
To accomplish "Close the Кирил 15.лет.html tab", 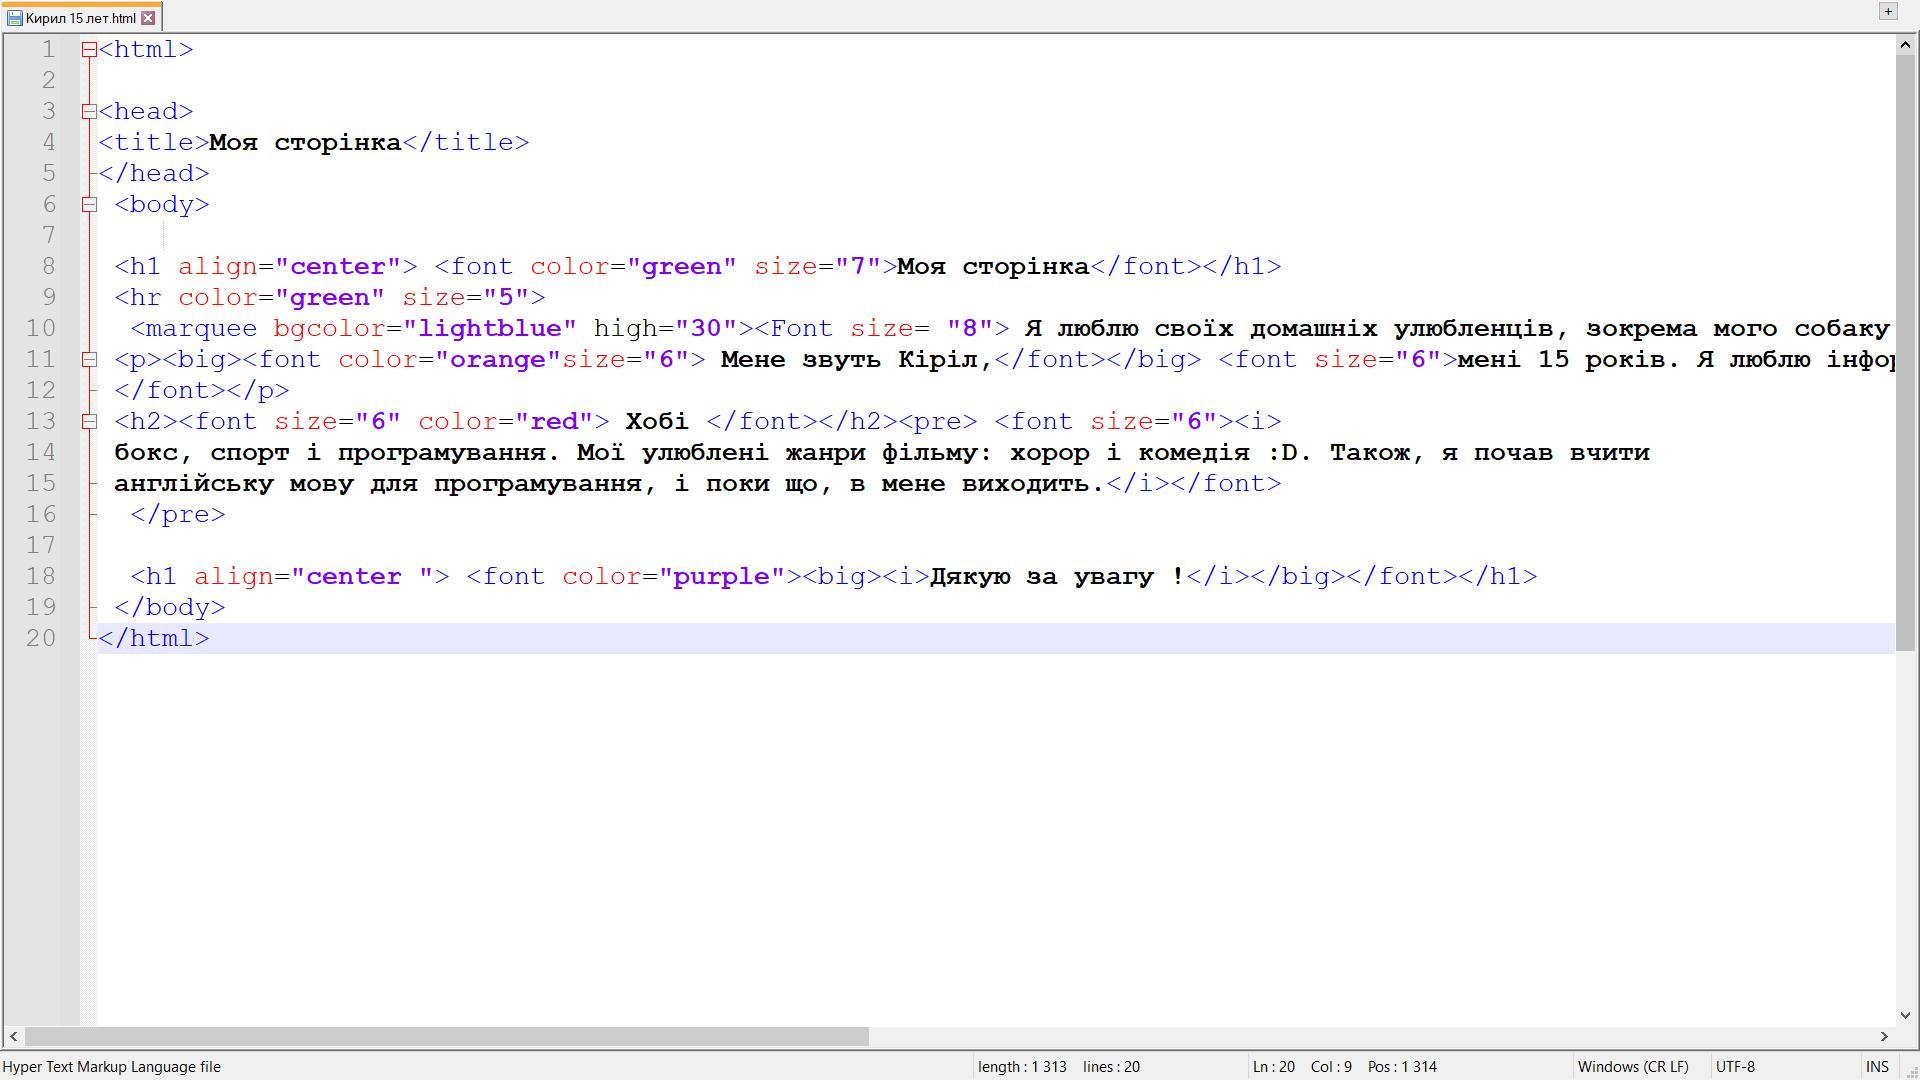I will pos(148,18).
